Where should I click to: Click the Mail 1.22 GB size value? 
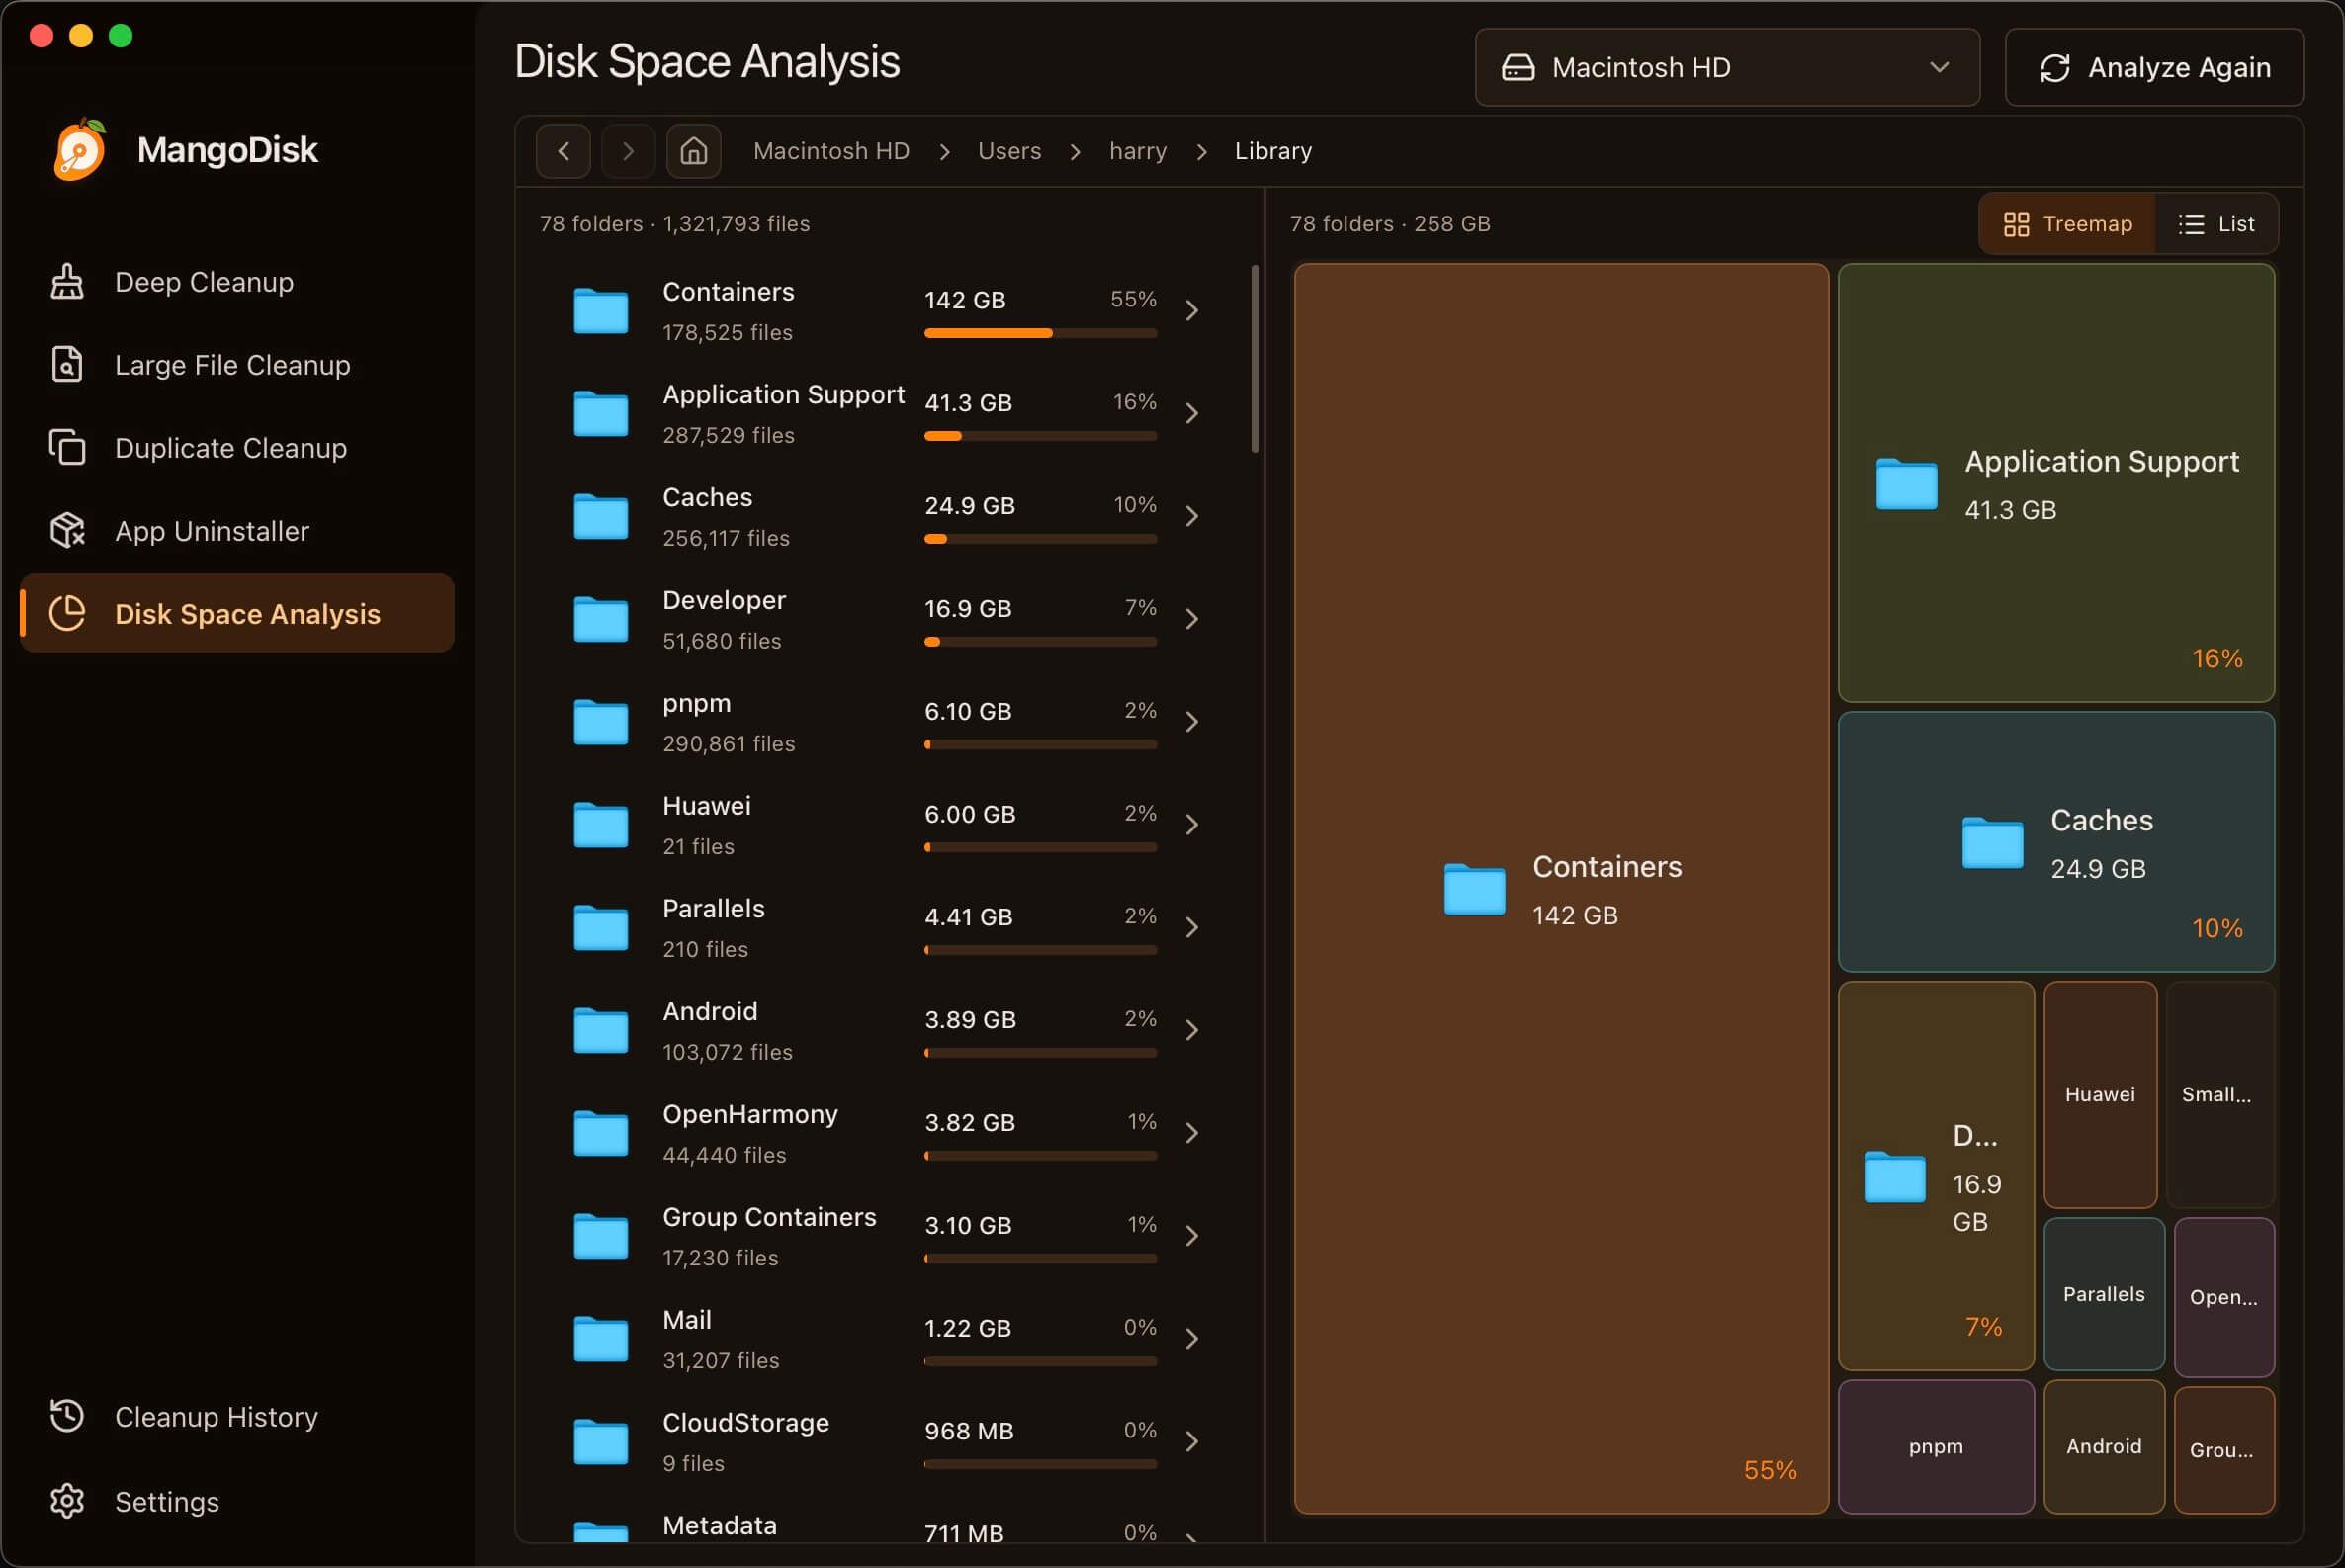[x=968, y=1329]
